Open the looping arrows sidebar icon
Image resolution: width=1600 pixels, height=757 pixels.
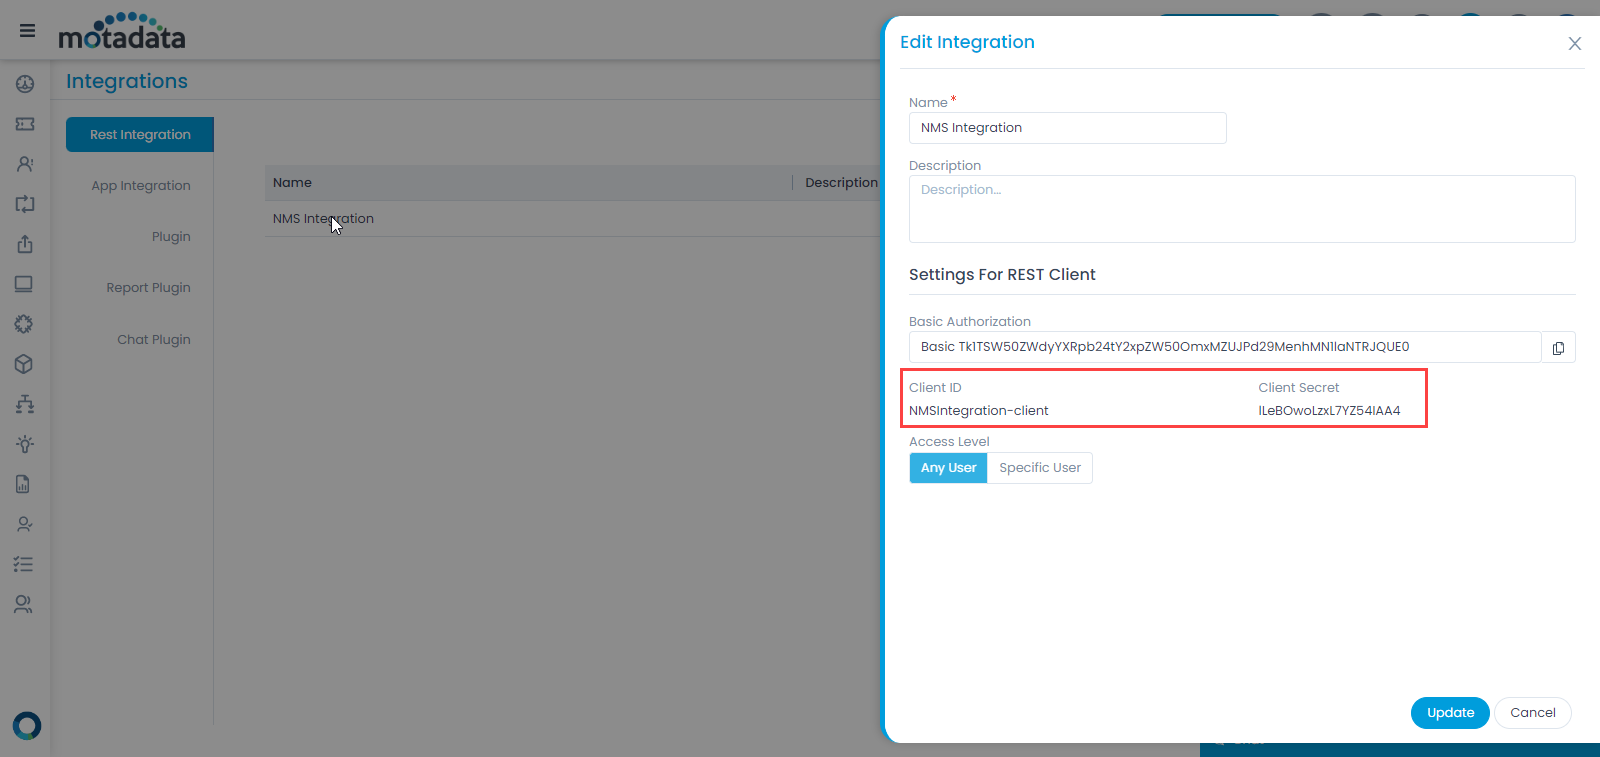25,204
